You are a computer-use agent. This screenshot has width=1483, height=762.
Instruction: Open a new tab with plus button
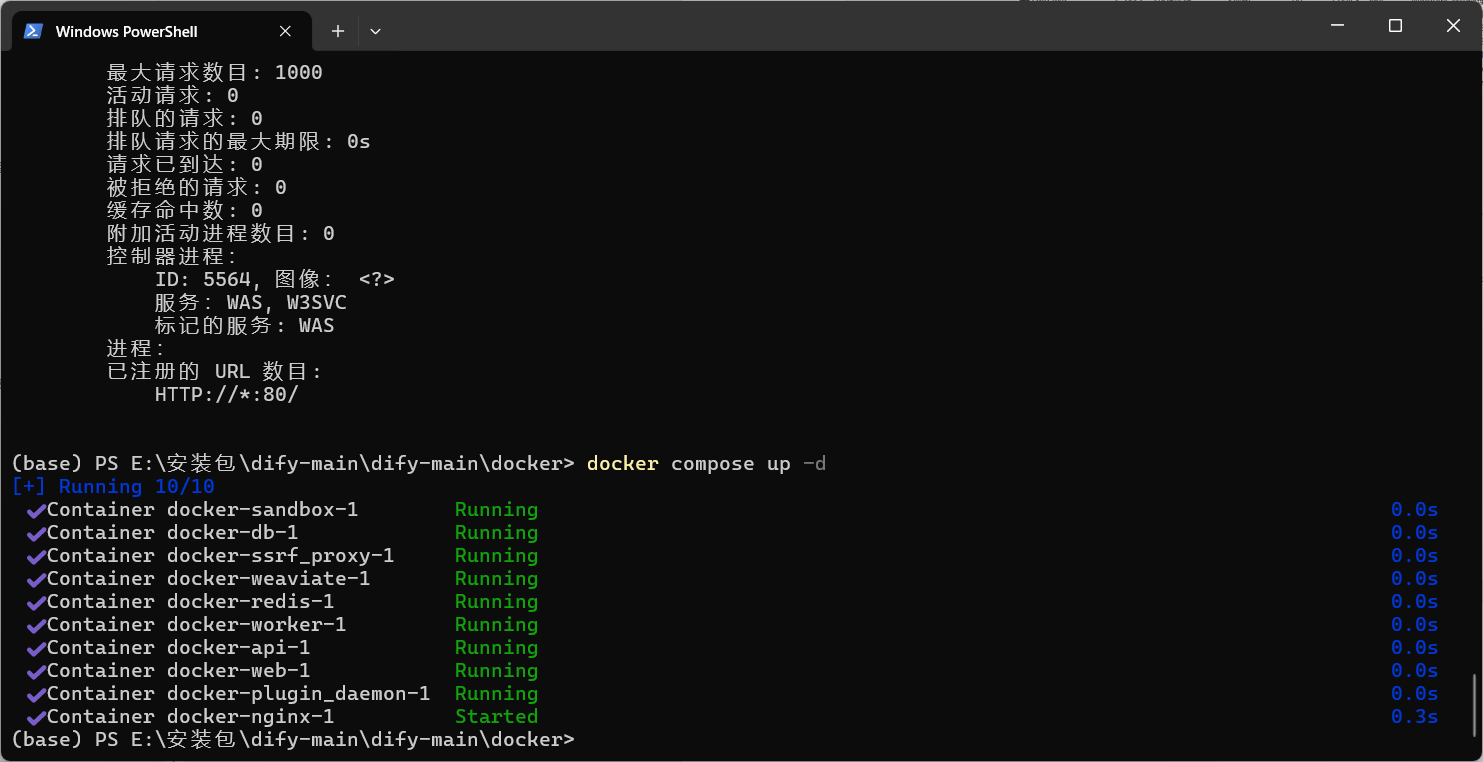coord(338,31)
